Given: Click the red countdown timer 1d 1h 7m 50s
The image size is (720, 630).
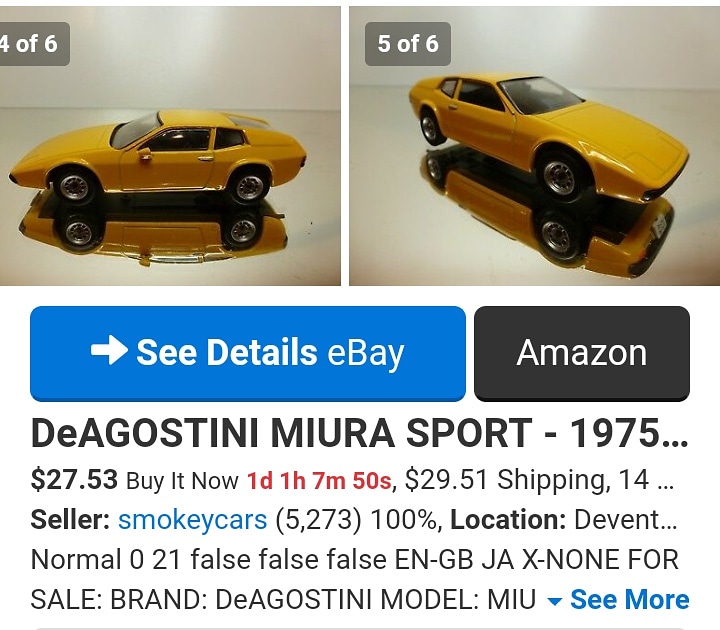Looking at the screenshot, I should click(319, 481).
